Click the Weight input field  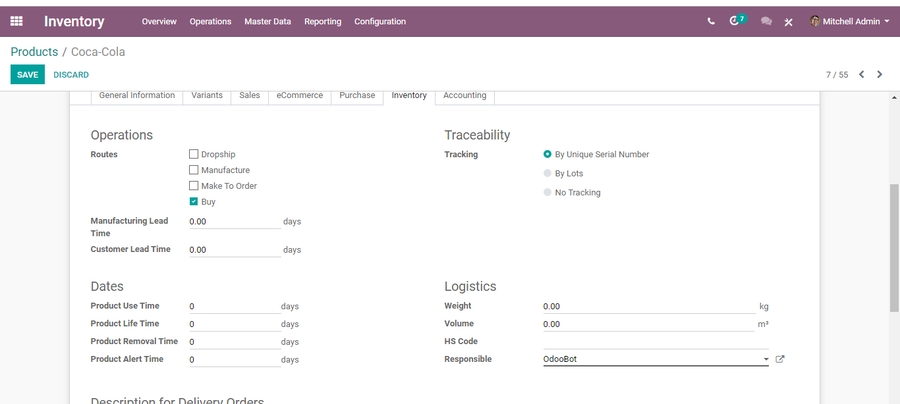click(648, 306)
